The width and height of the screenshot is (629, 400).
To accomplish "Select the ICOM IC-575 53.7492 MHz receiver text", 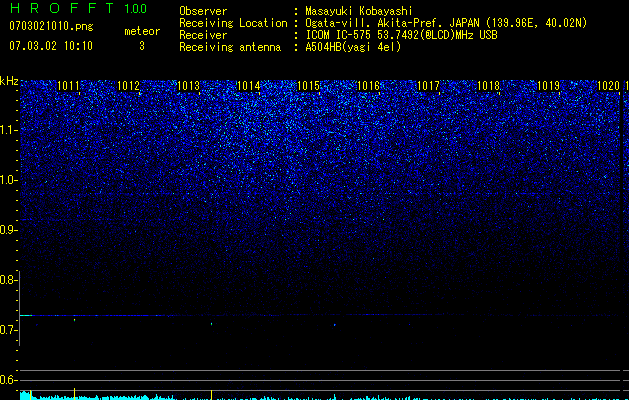I will point(401,35).
